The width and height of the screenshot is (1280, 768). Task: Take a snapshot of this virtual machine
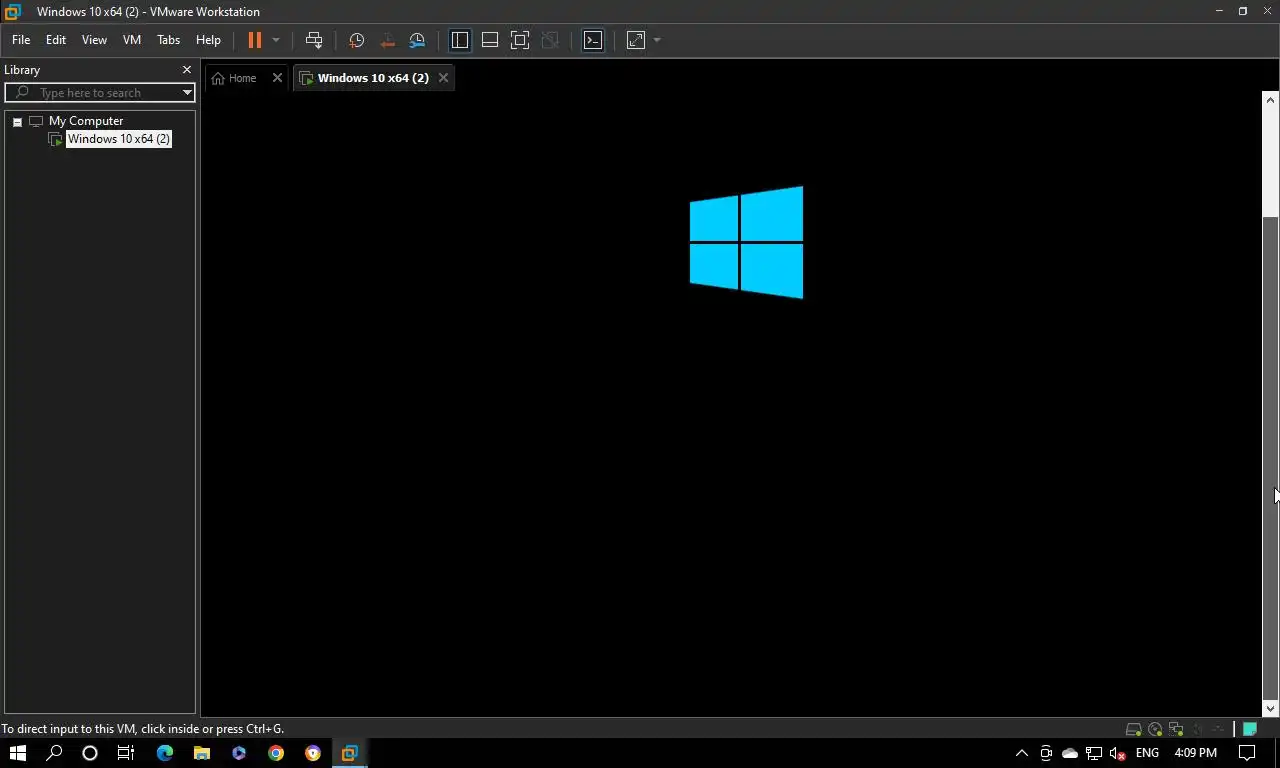click(x=356, y=40)
